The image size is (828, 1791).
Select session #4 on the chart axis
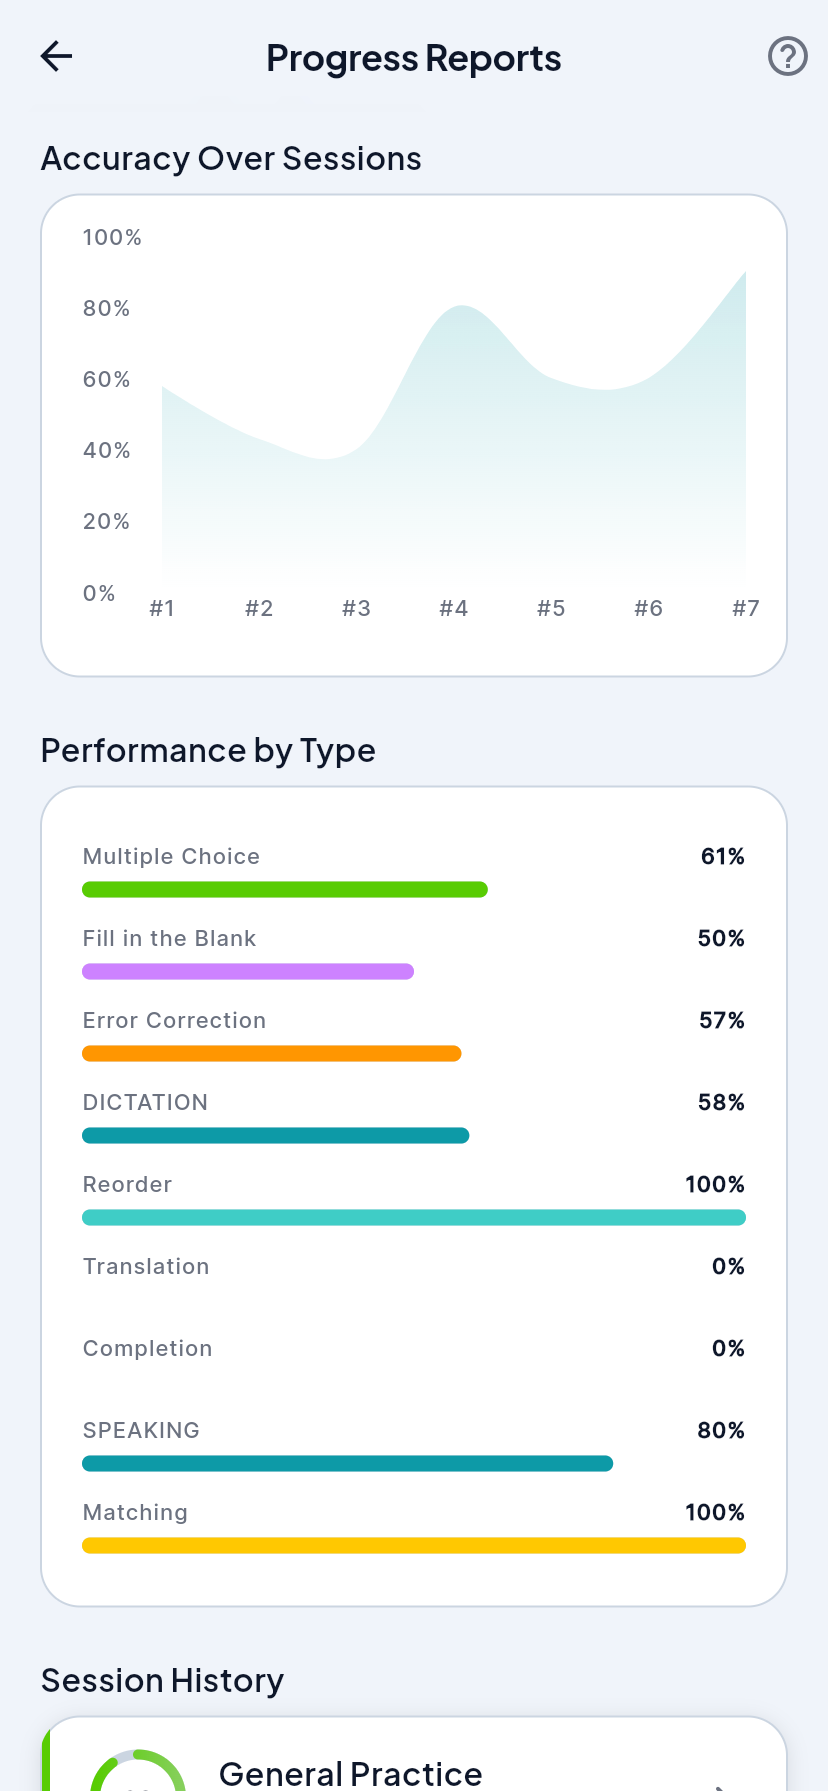click(x=454, y=608)
